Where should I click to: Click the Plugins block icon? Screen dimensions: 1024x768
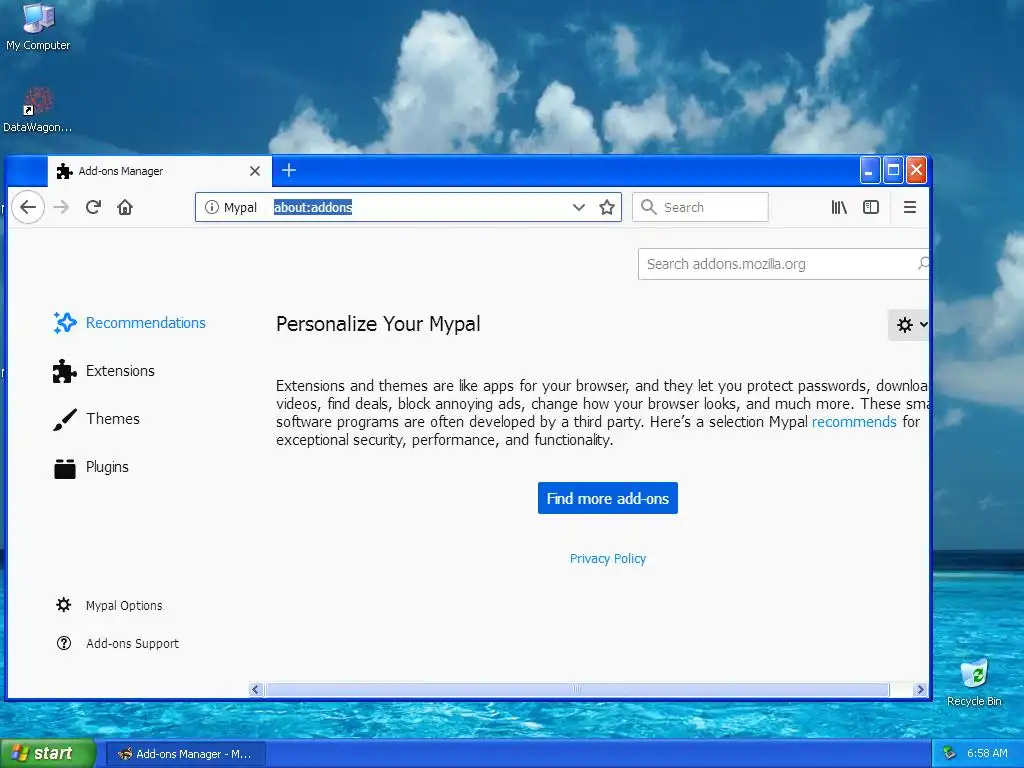tap(64, 468)
